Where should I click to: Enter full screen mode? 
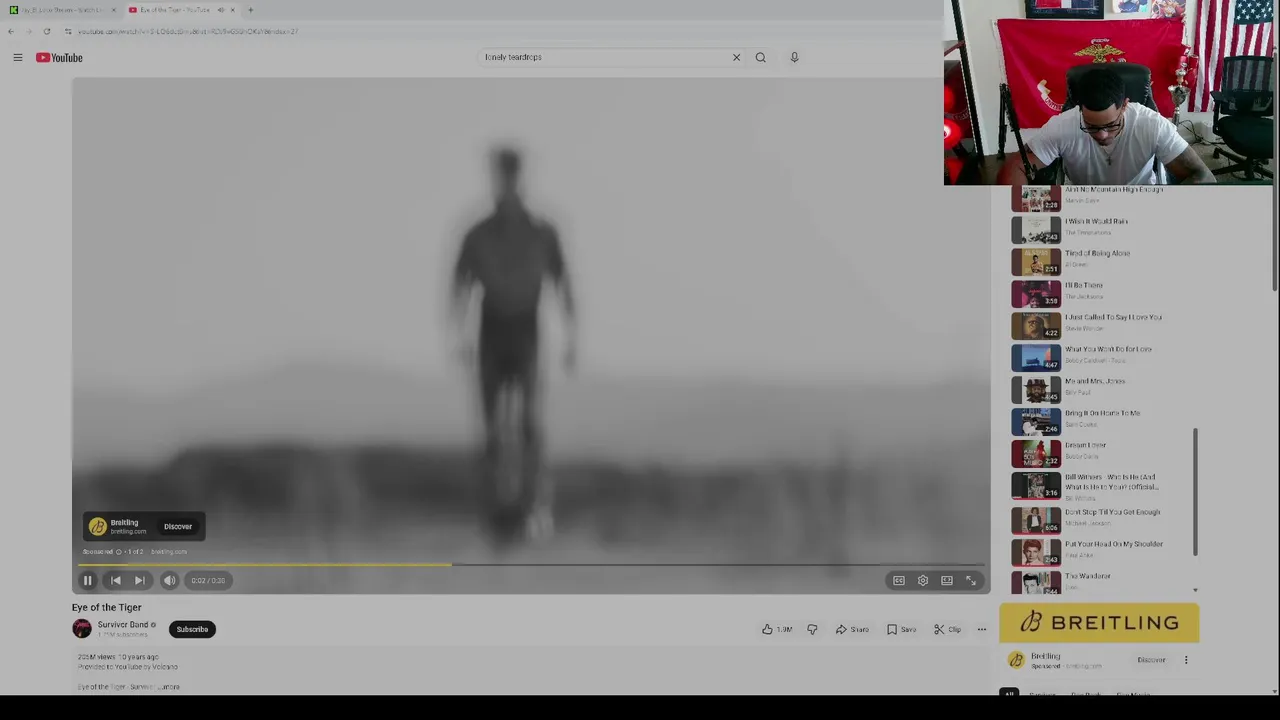click(971, 580)
